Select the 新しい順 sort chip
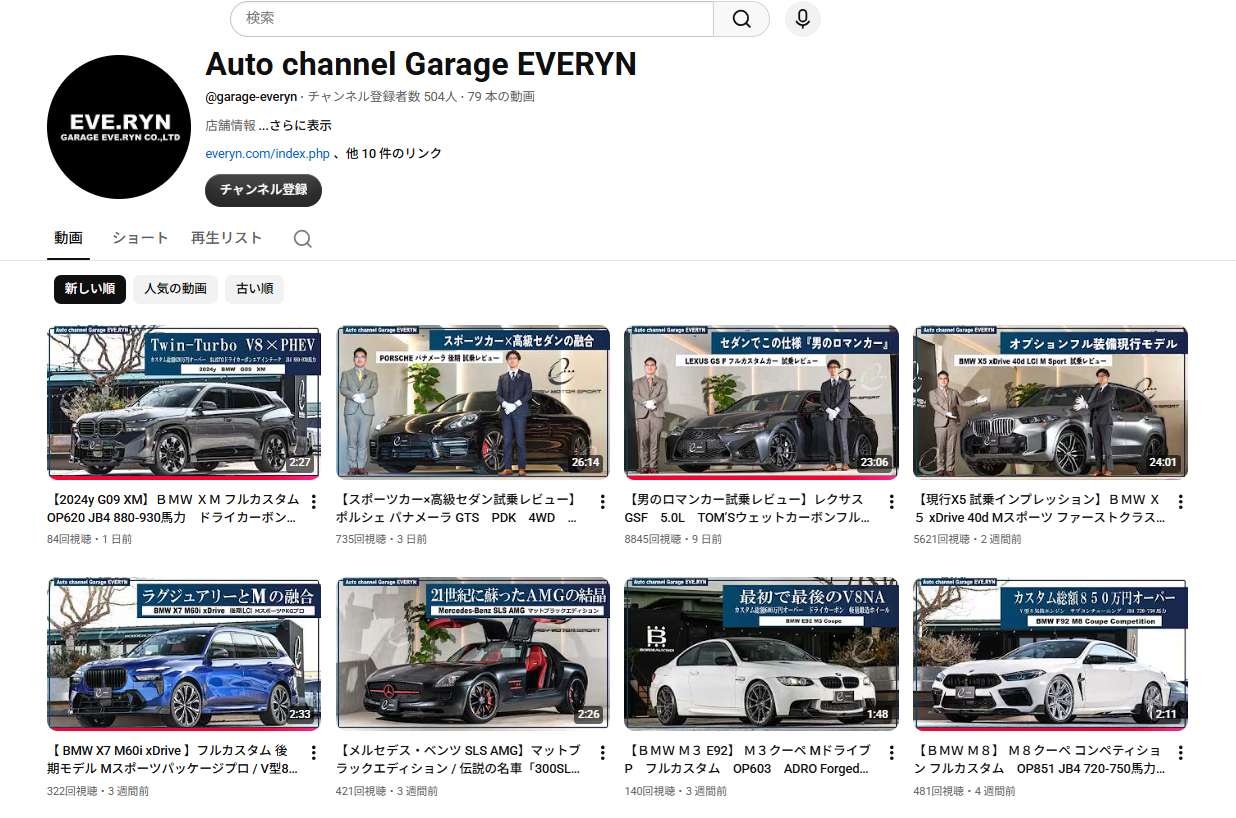The width and height of the screenshot is (1236, 818). click(x=90, y=289)
